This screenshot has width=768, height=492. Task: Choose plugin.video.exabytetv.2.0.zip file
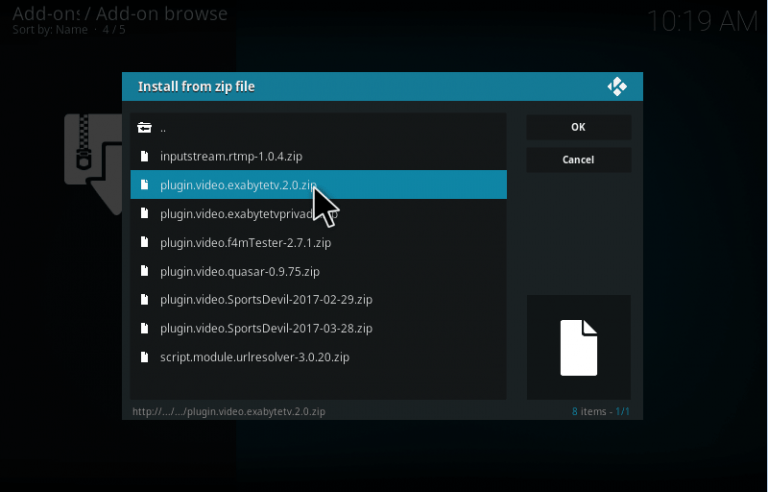pos(238,185)
